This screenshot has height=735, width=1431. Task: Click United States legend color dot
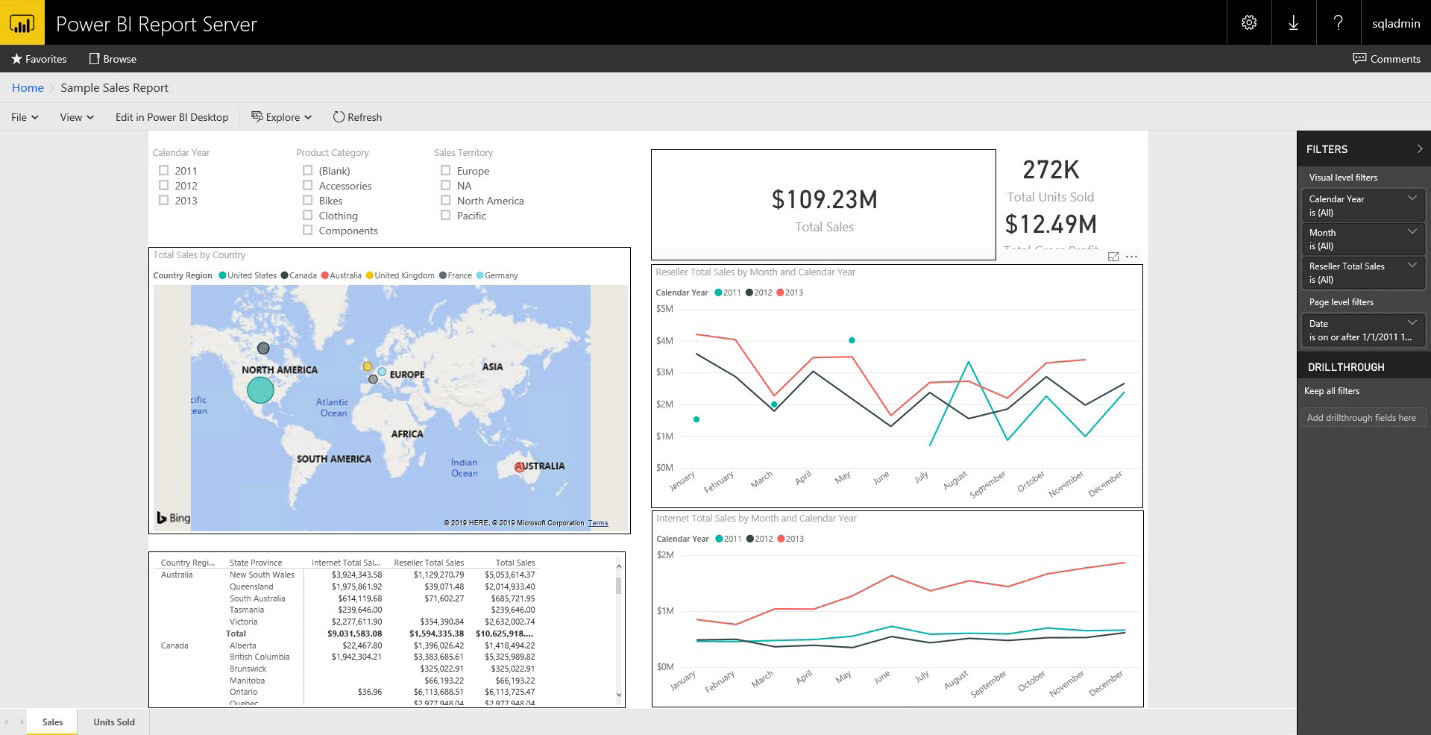222,275
